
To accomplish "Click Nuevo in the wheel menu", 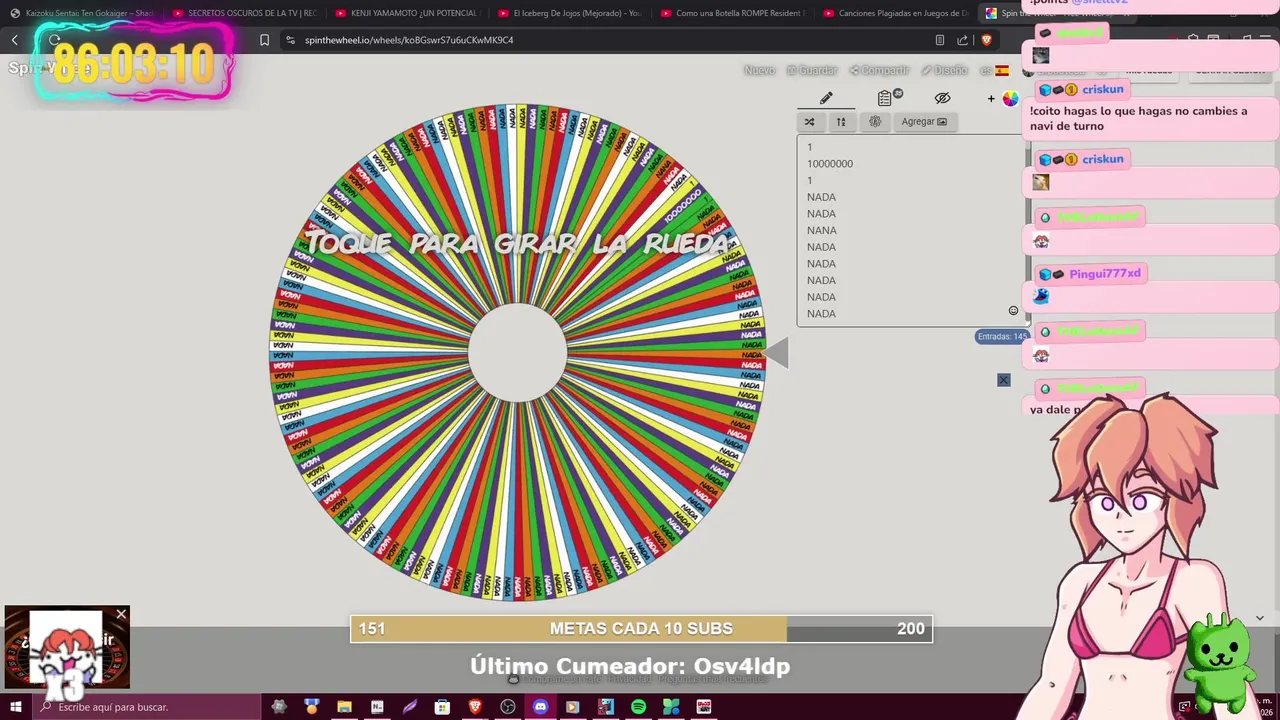I will point(759,70).
